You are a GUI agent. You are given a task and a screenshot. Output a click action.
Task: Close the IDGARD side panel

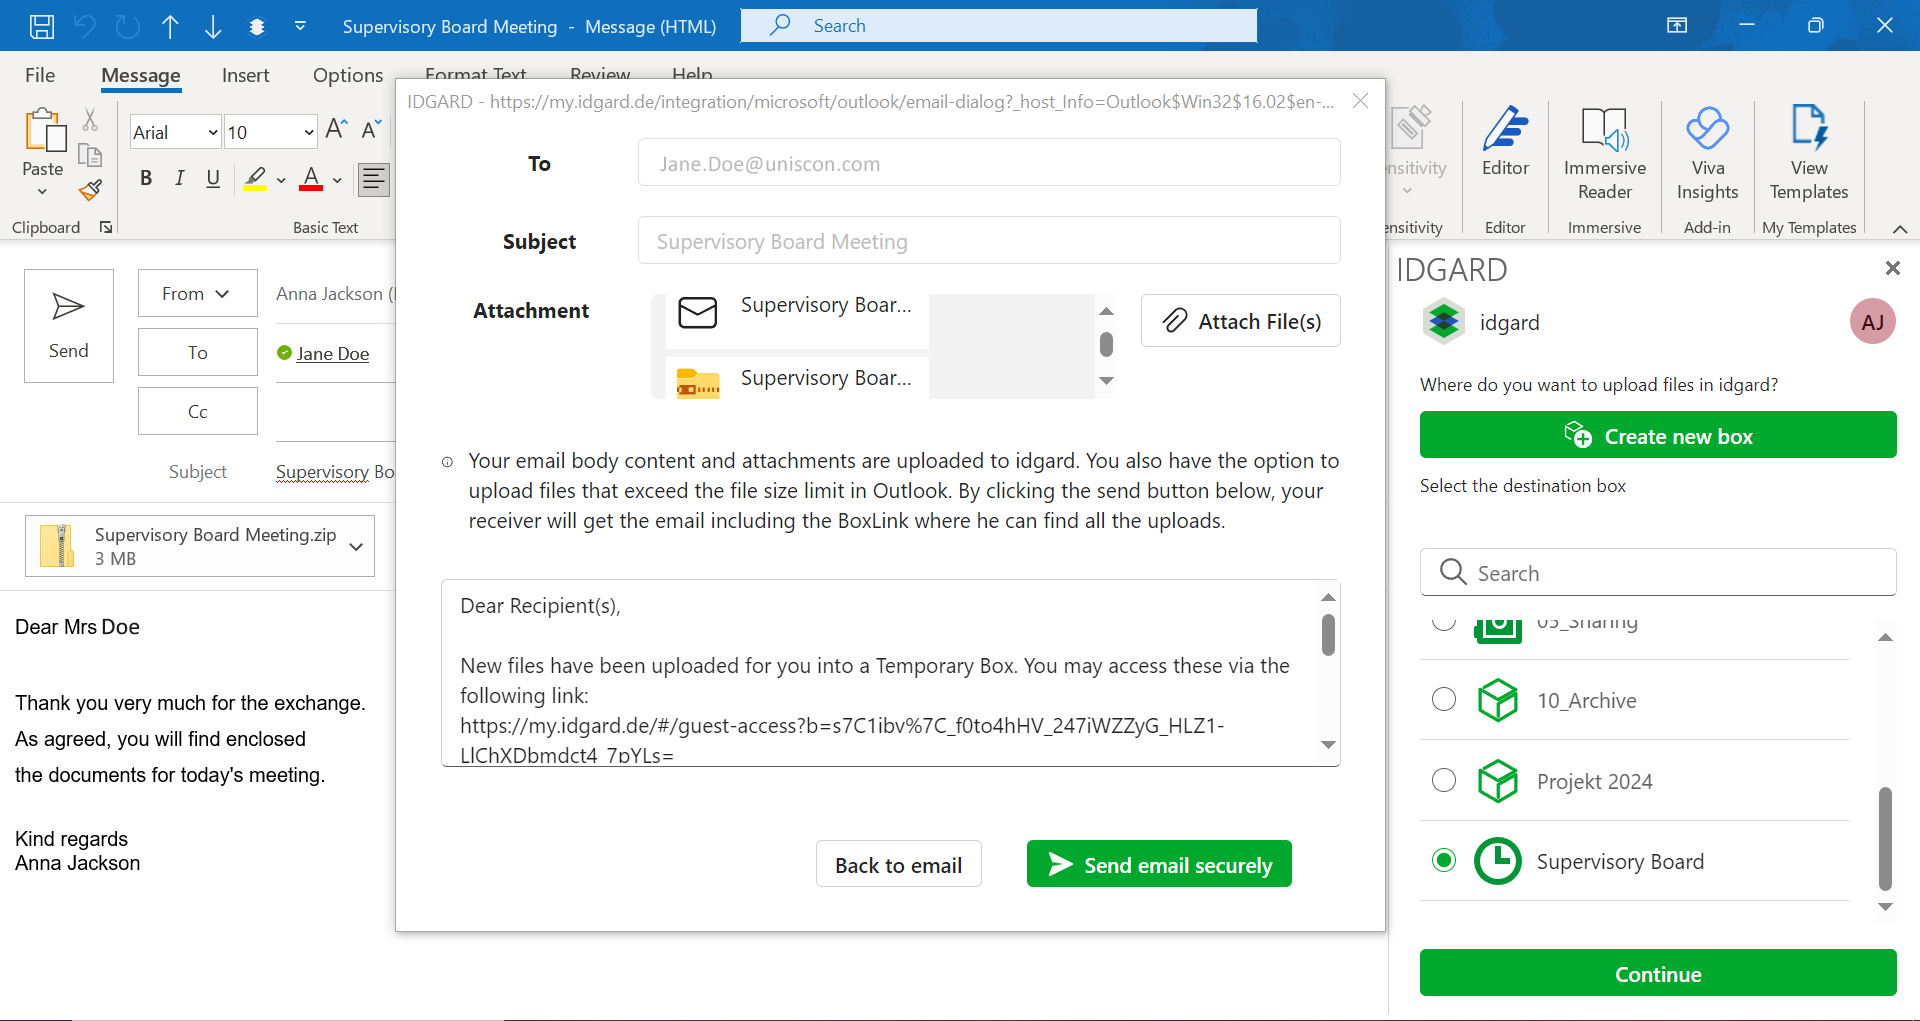pos(1892,268)
